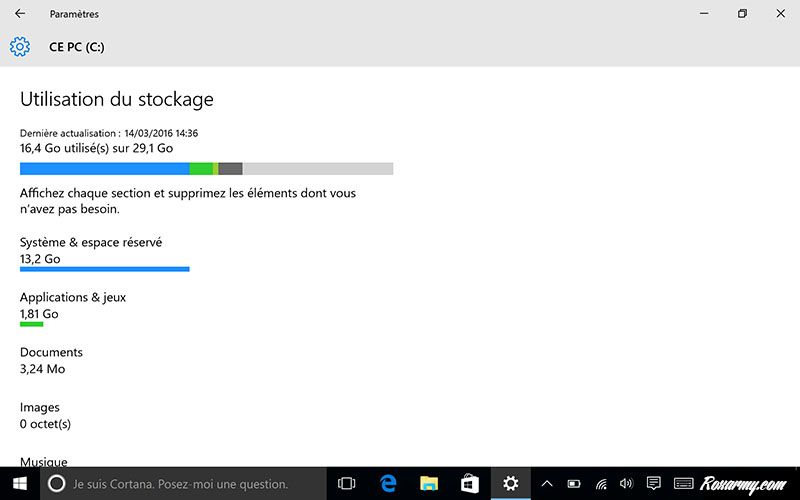Show the touch keyboard

coord(682,483)
